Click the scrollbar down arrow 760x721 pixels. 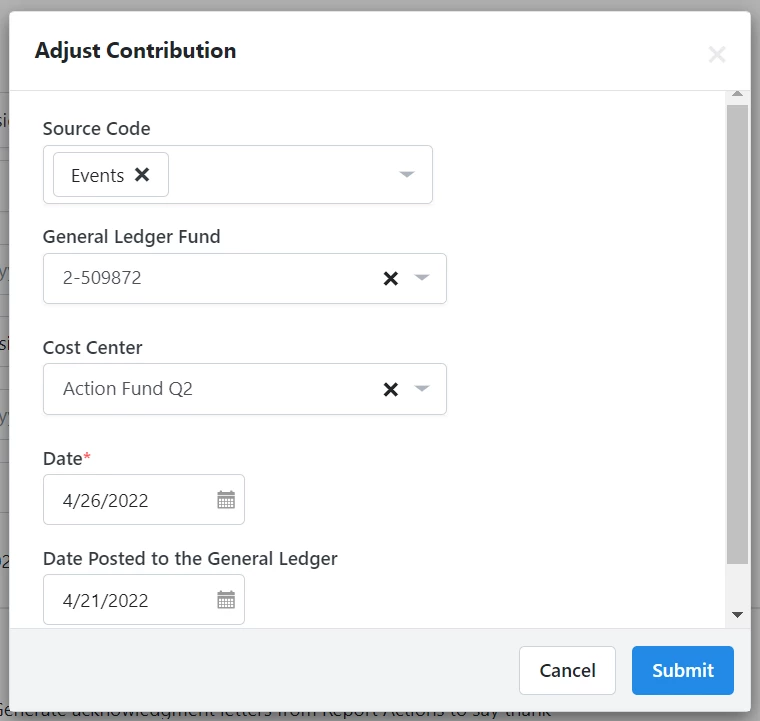737,615
